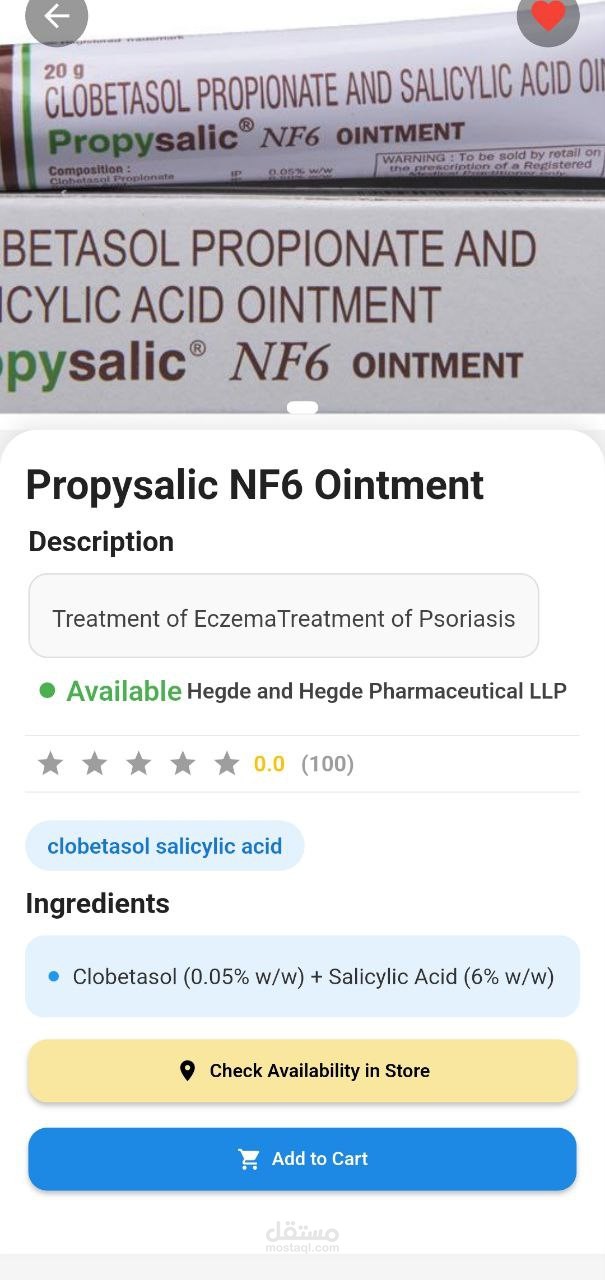Click the Propysalic NF6 Ointment title
Screen dimensions: 605x1280
[x=255, y=485]
